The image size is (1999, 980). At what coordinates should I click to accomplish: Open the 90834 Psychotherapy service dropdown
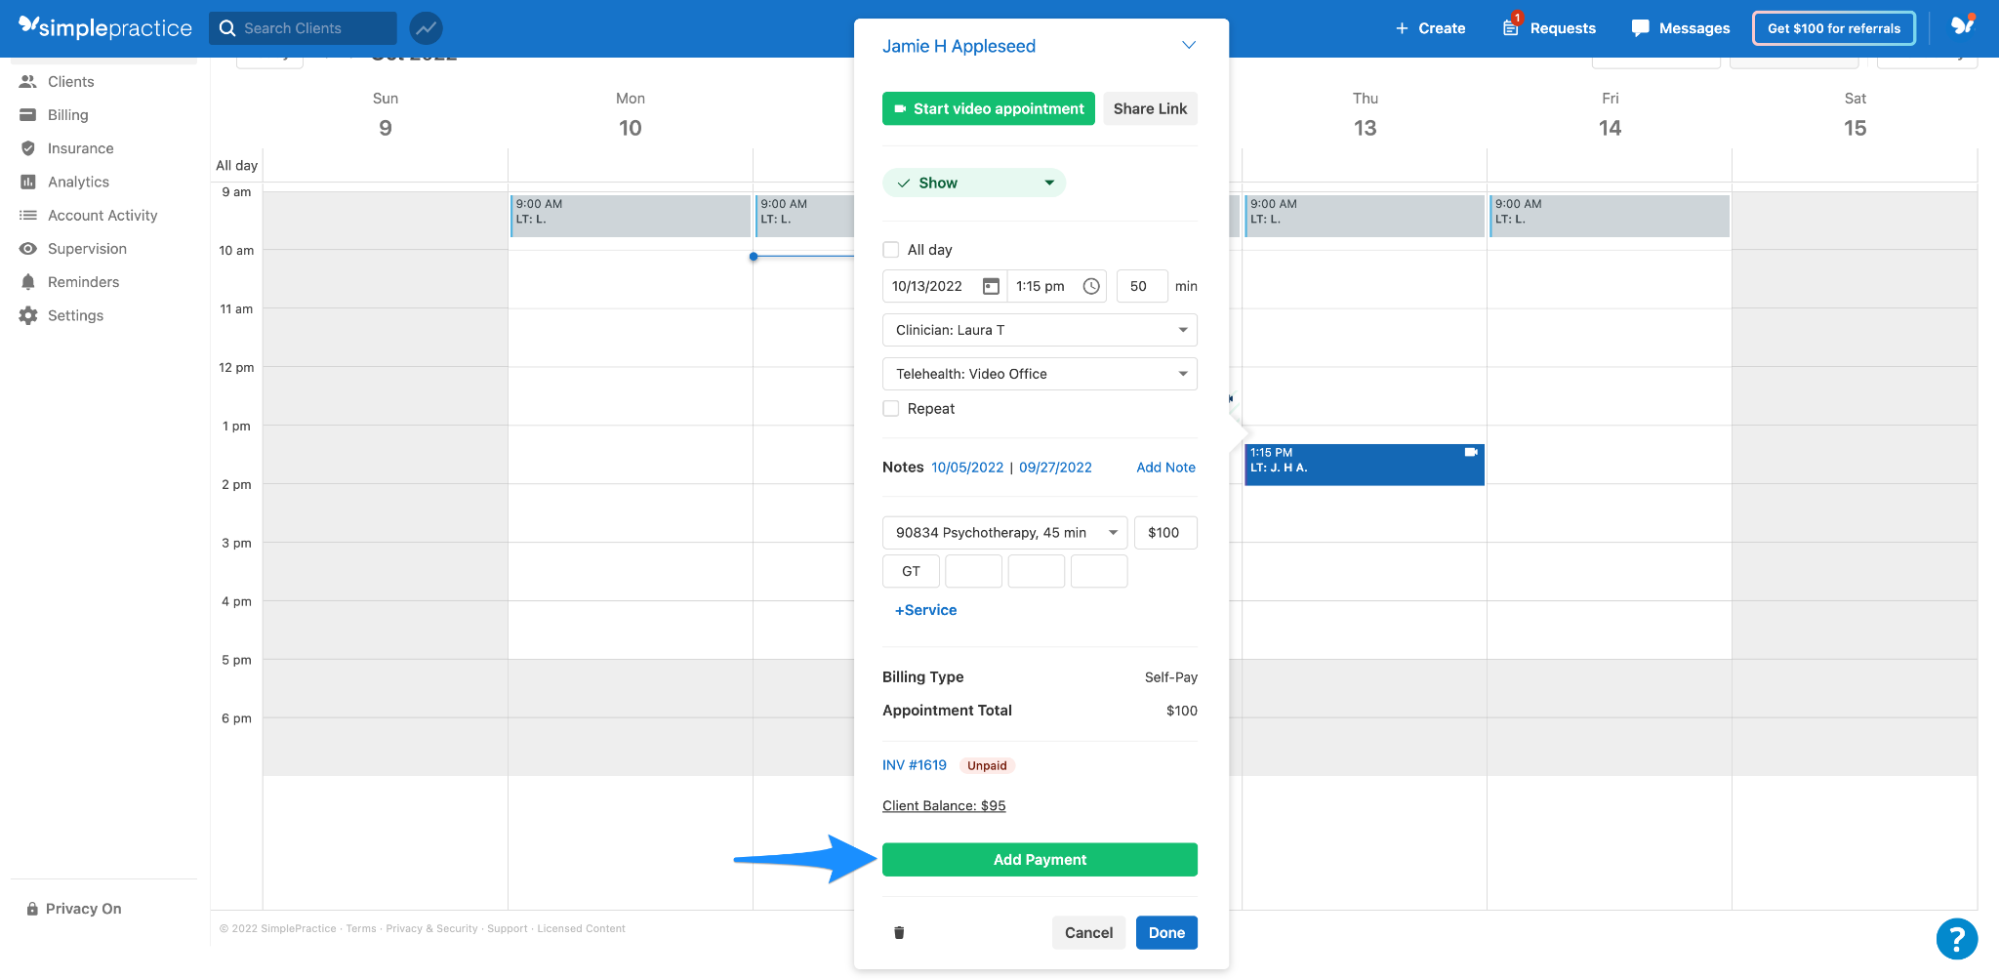tap(1005, 533)
